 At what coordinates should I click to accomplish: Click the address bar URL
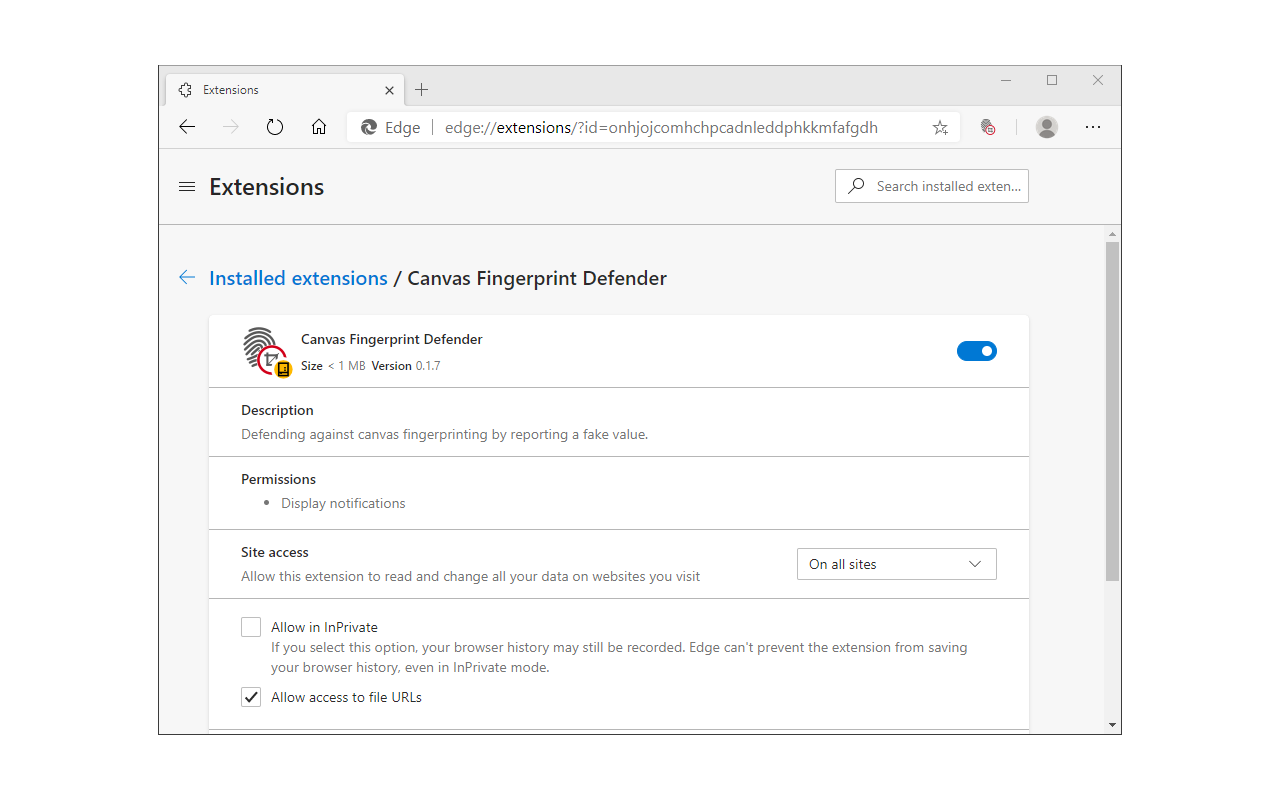[660, 127]
